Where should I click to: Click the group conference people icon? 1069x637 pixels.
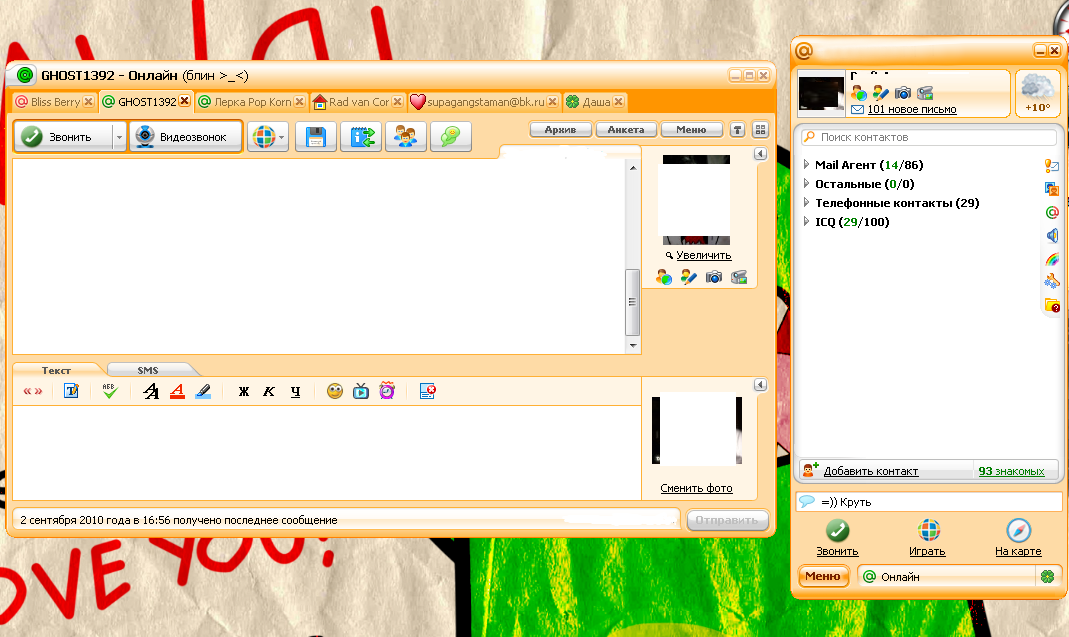[x=406, y=137]
